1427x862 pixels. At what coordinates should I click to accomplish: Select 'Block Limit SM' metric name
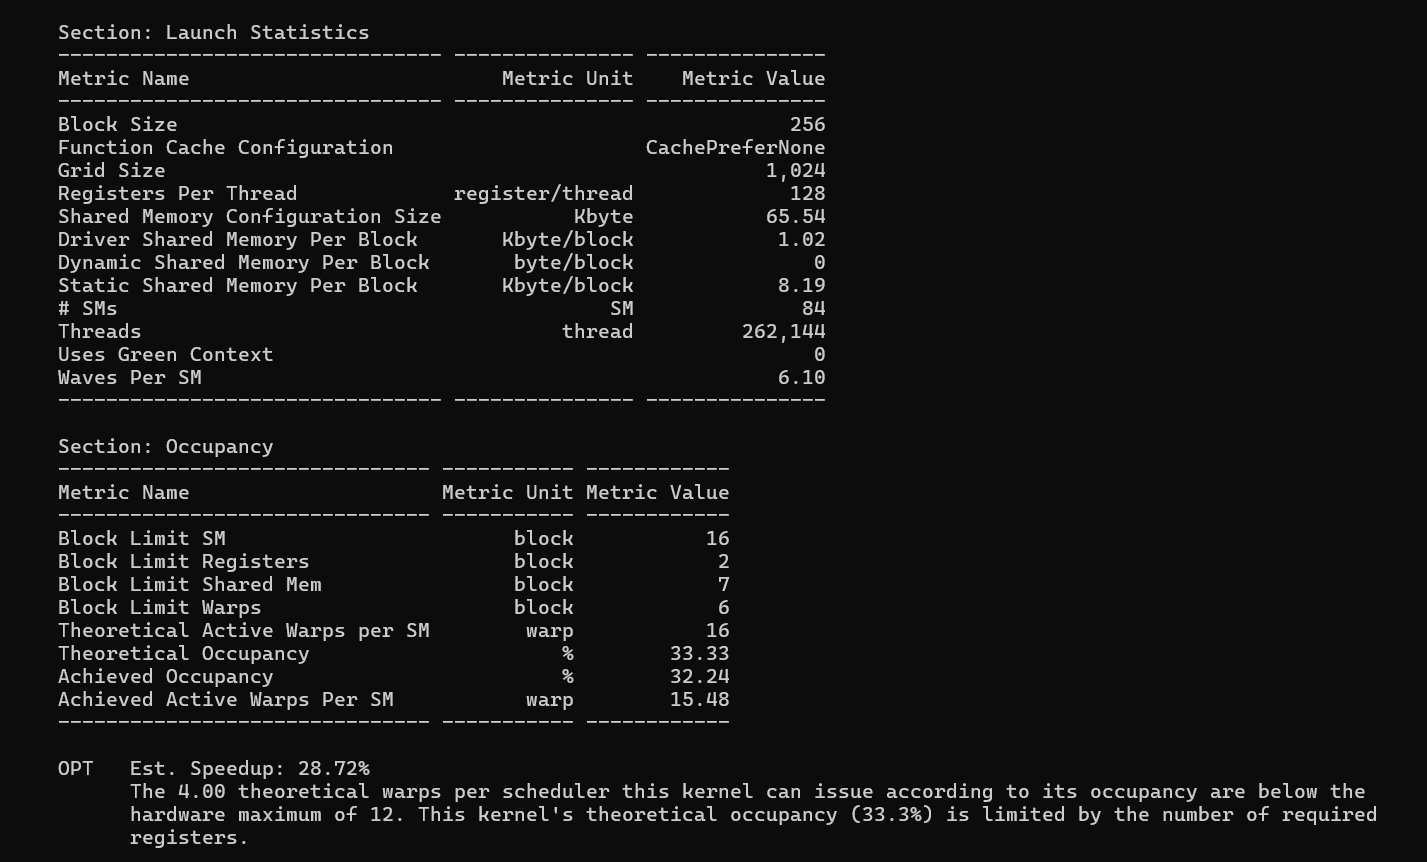point(141,539)
